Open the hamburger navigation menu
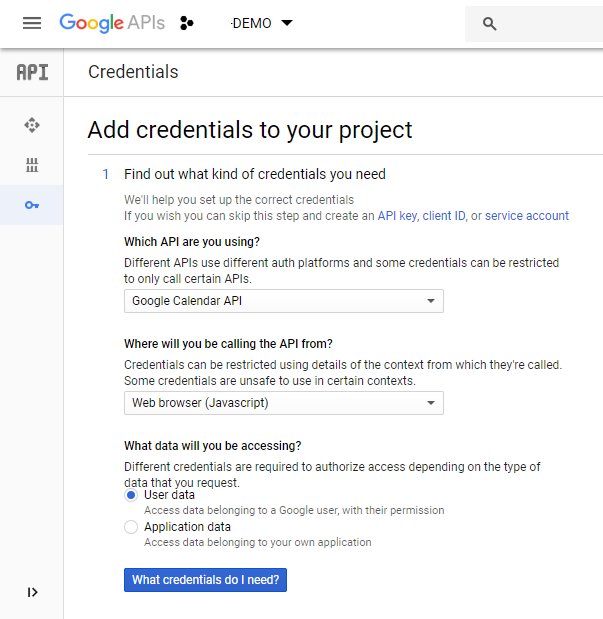The height and width of the screenshot is (619, 603). 32,23
